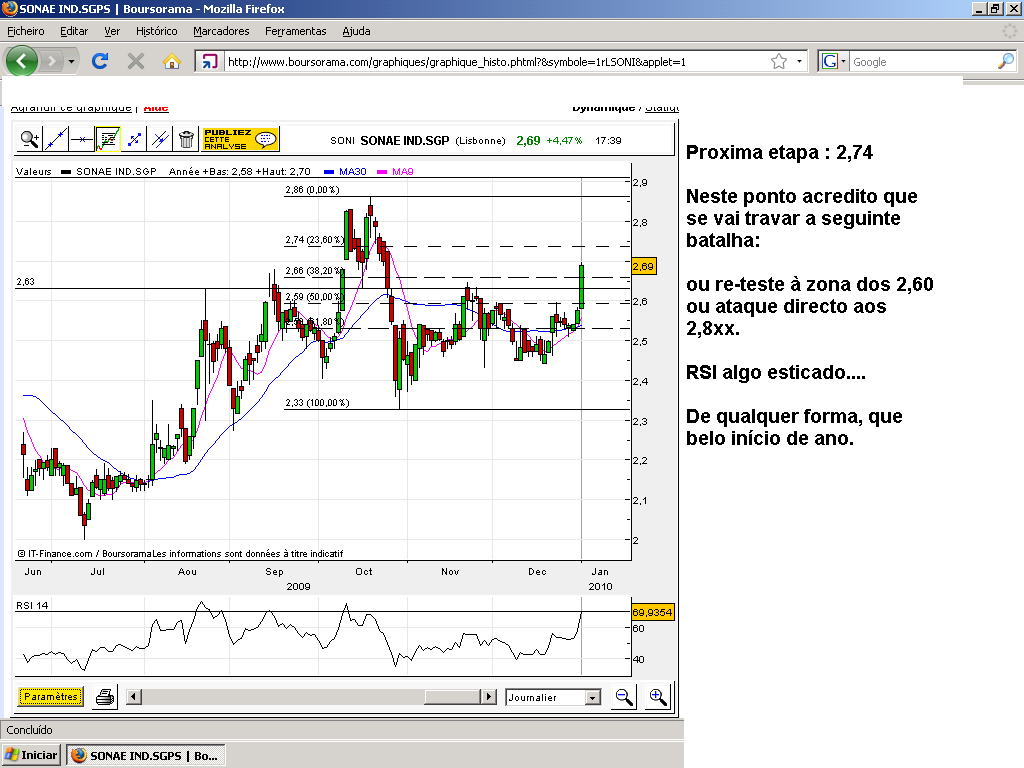Click the 2,69 yellow price marker

[643, 266]
